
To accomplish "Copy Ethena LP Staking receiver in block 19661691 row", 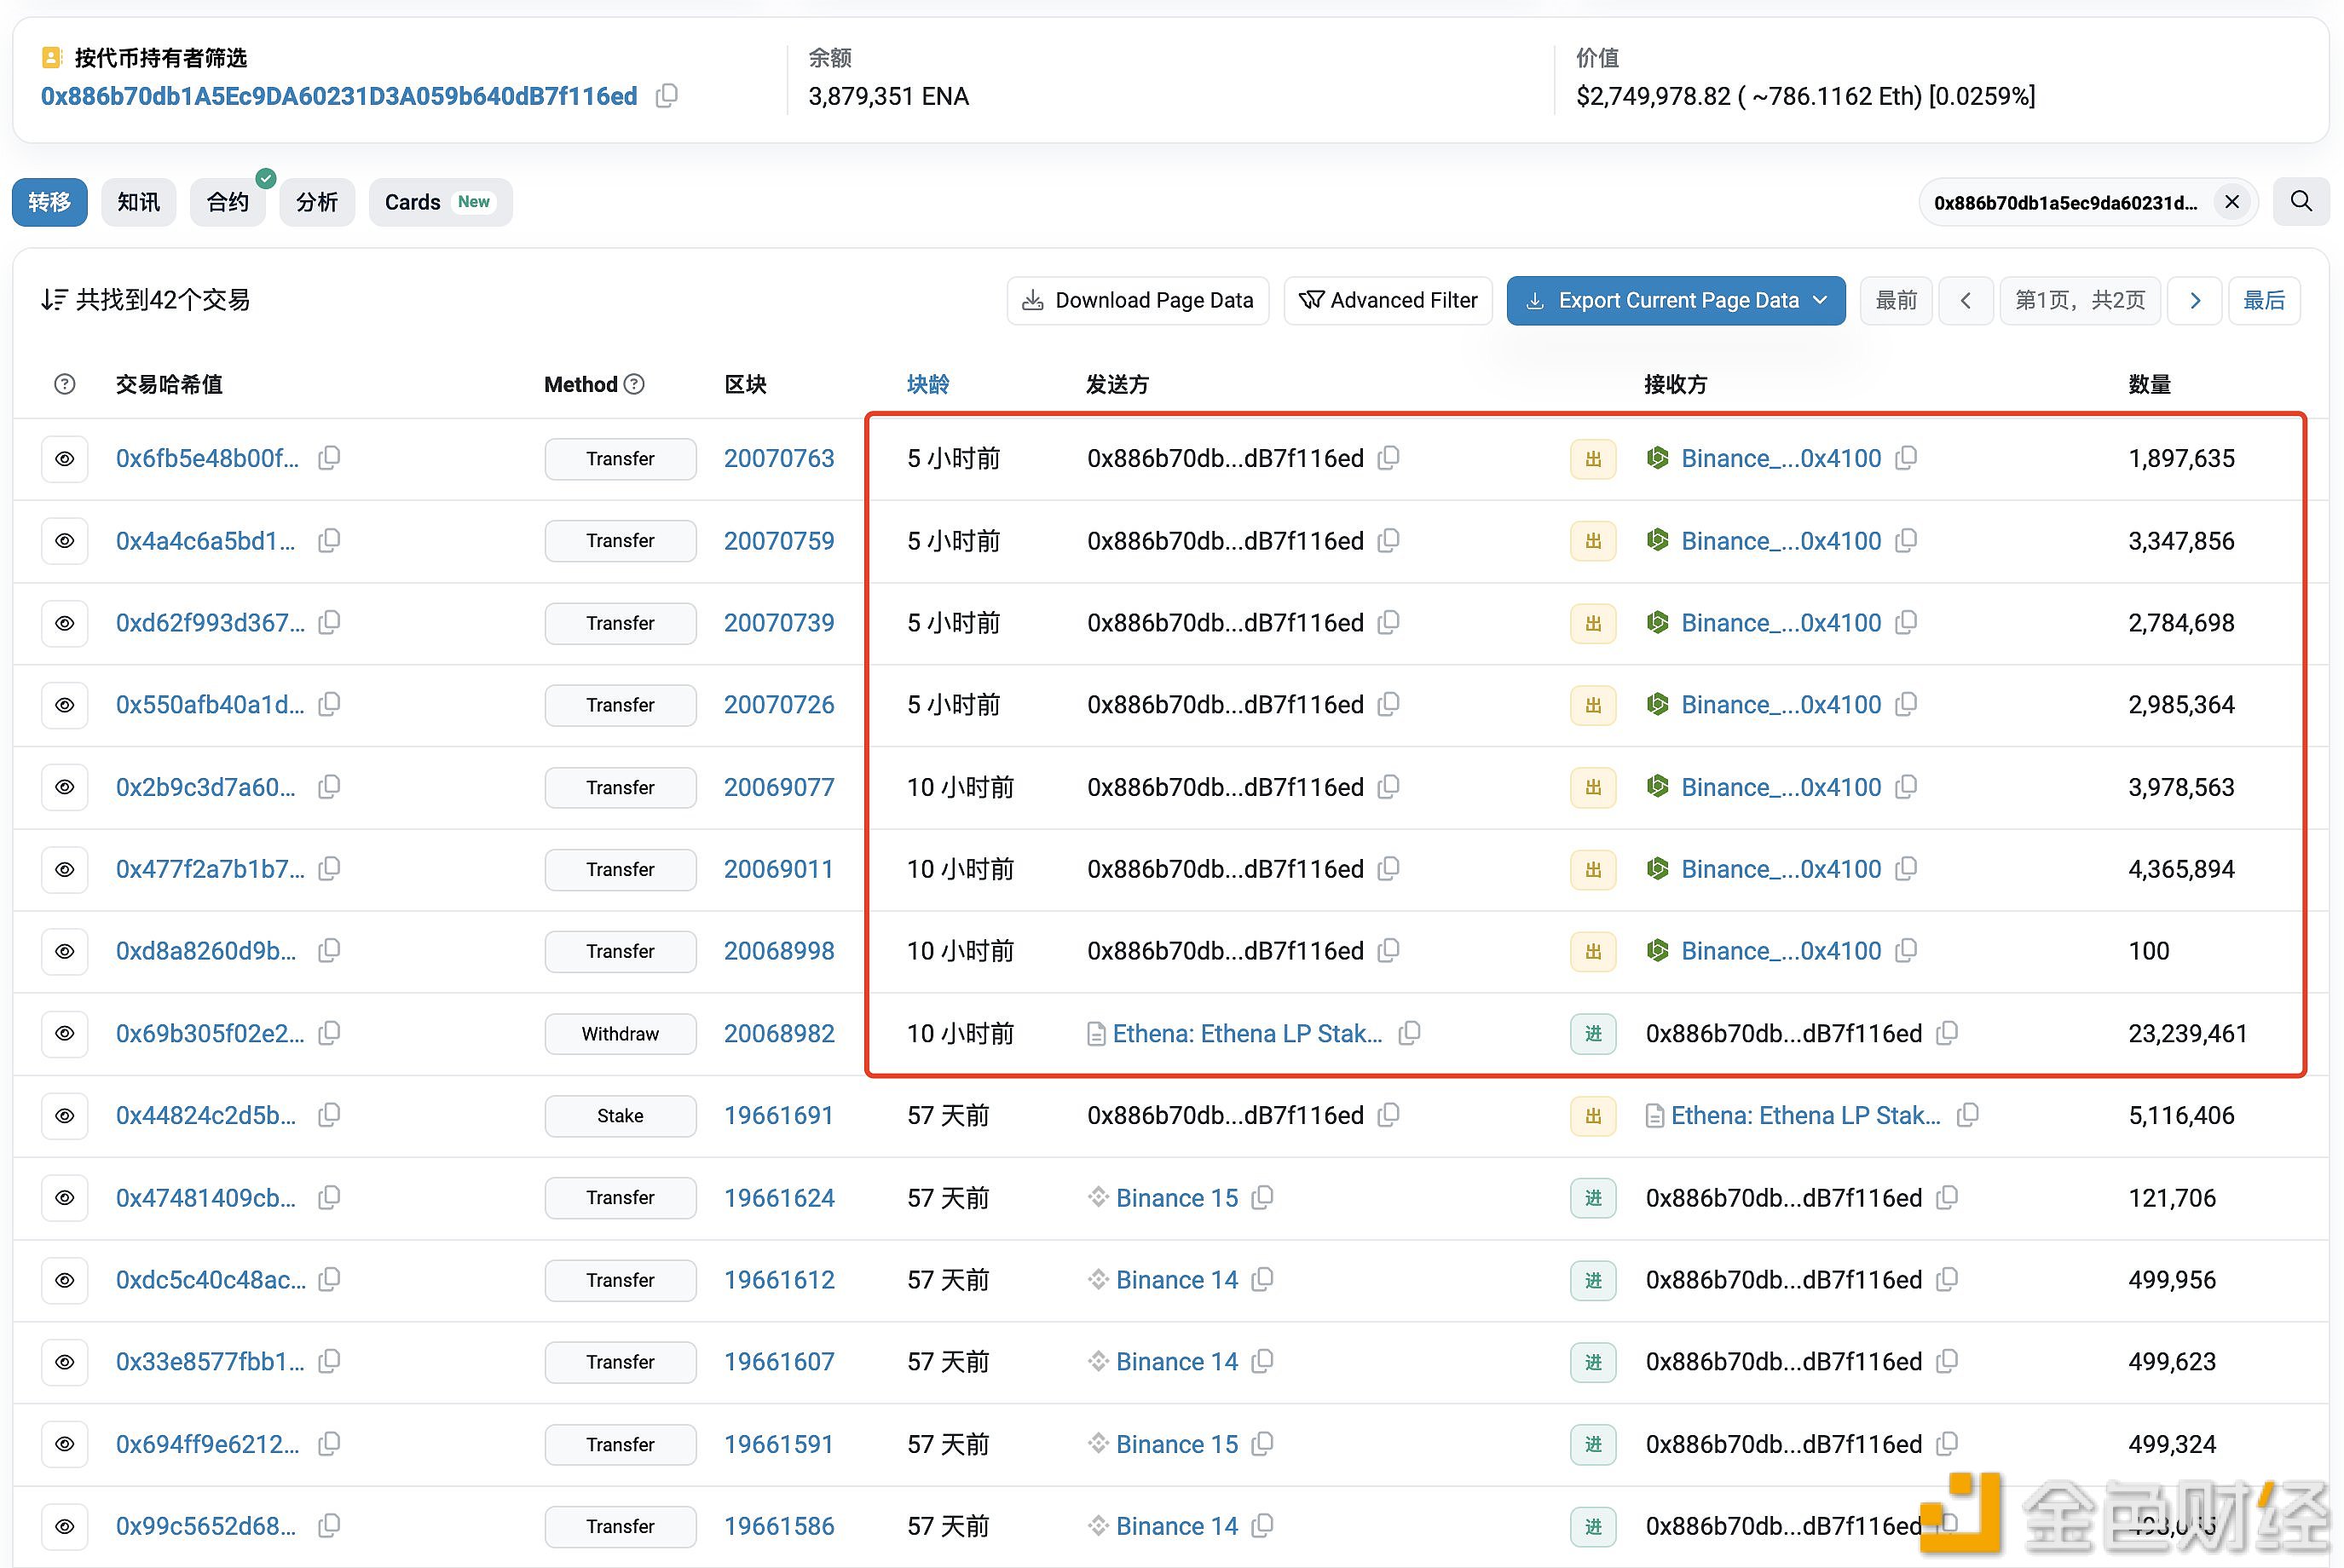I will click(1967, 1115).
